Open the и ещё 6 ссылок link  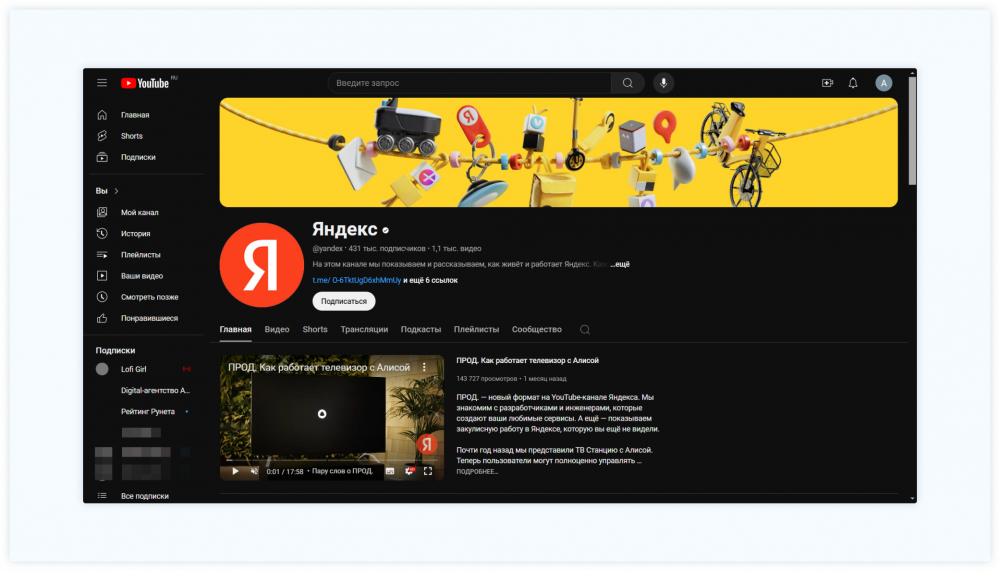(x=430, y=280)
